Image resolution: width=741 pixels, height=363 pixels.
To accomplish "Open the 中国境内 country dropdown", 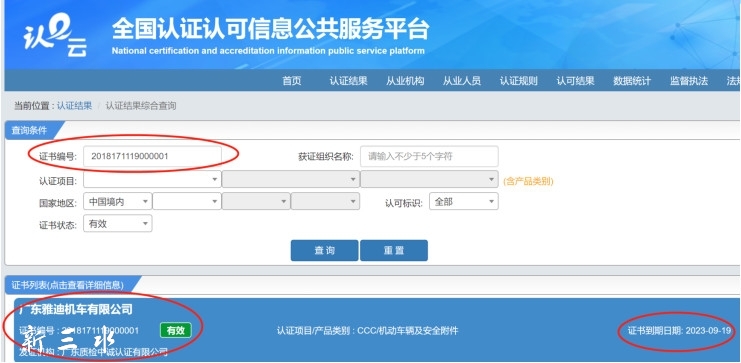I will [118, 201].
